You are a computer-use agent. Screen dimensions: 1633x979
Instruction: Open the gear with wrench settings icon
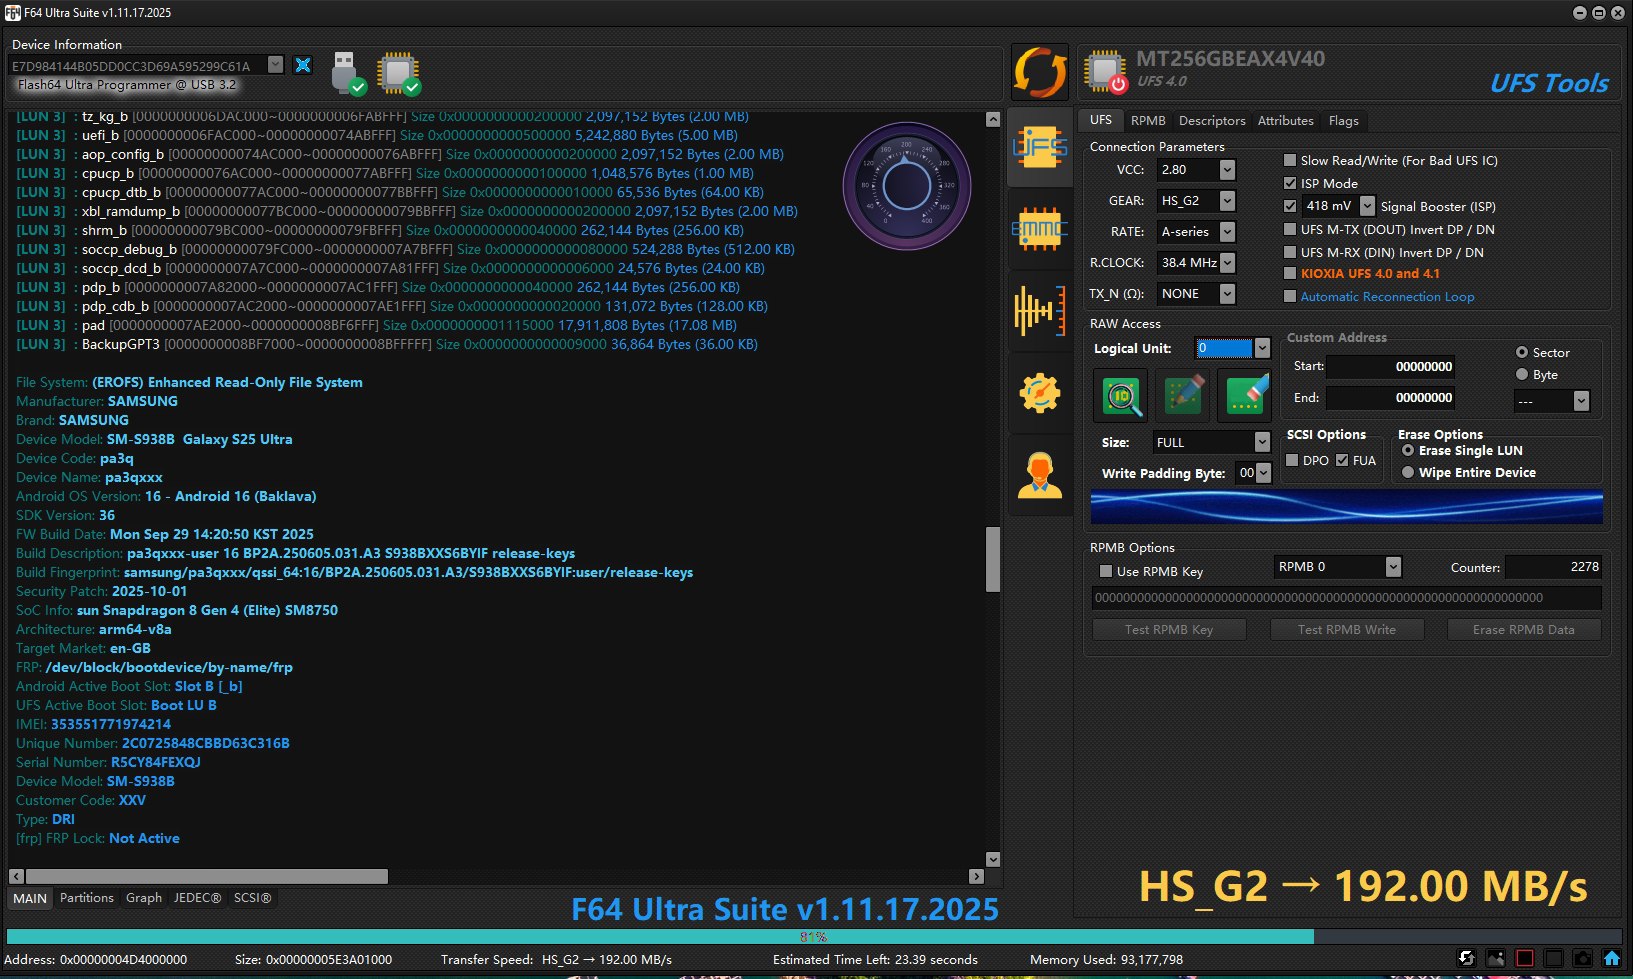[1040, 393]
